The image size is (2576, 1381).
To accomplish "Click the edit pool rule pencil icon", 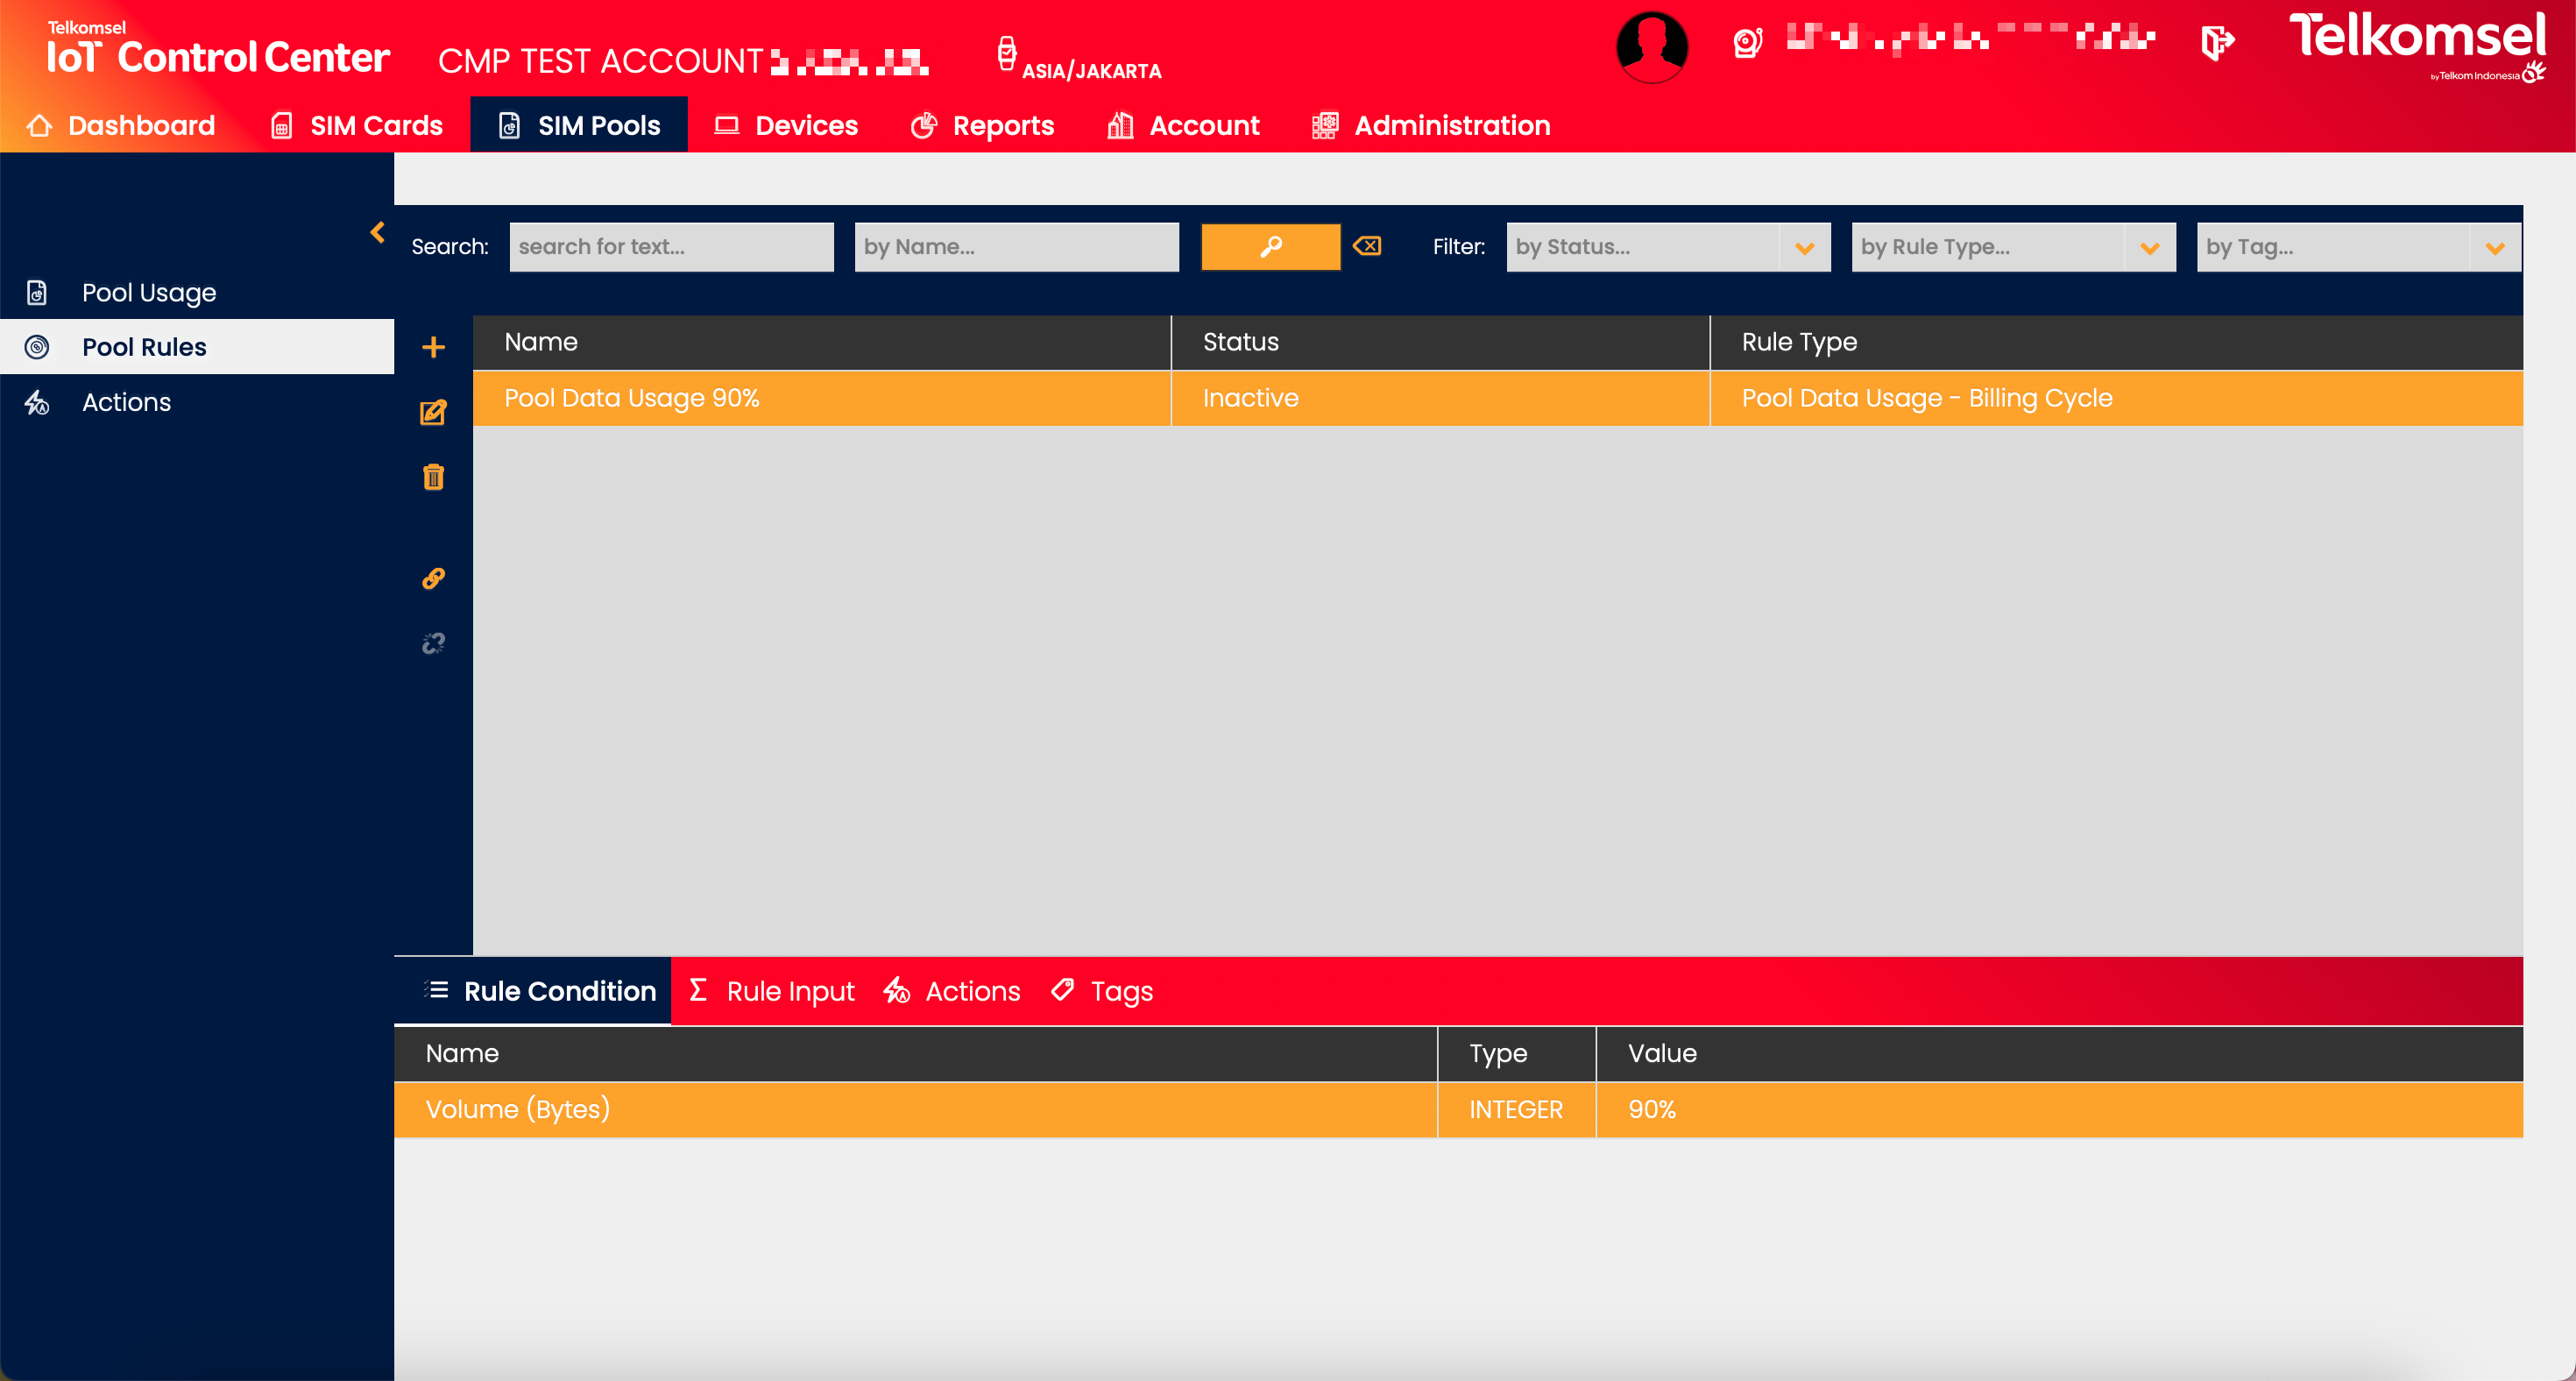I will pyautogui.click(x=433, y=412).
